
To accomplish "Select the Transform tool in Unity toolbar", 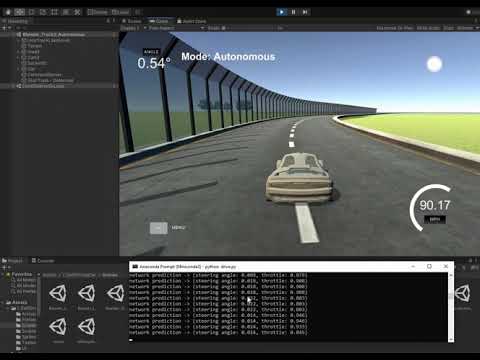I will click(x=66, y=12).
